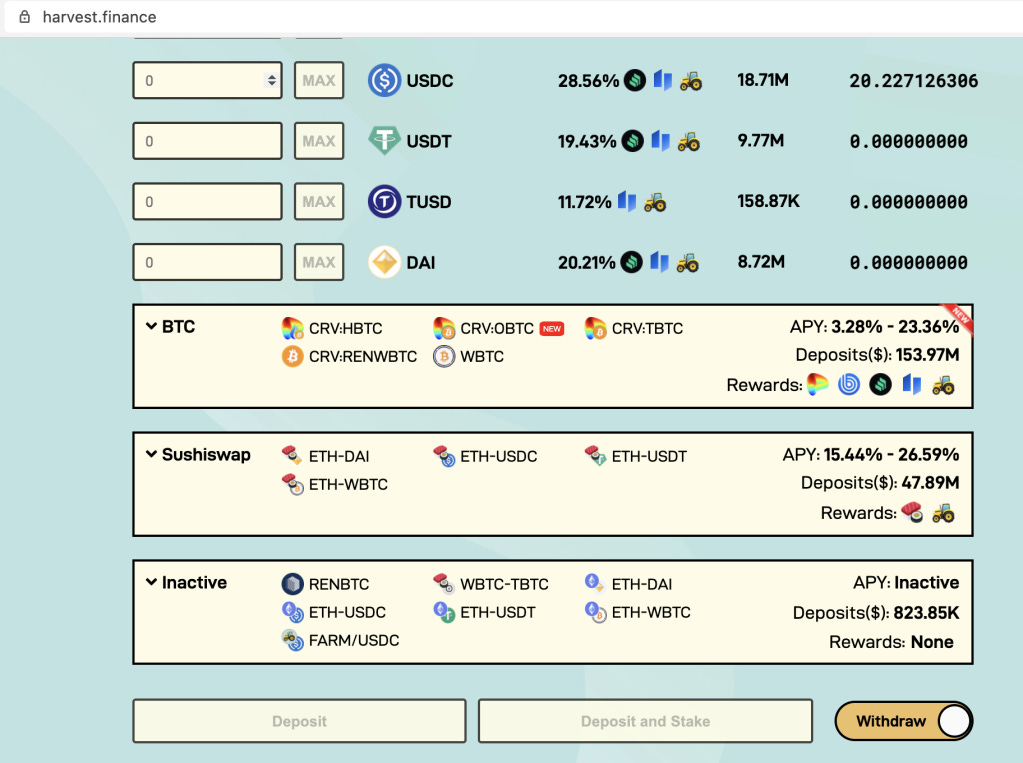Click the ETH-USDC inactive pool
Image resolution: width=1023 pixels, height=763 pixels.
click(x=334, y=612)
